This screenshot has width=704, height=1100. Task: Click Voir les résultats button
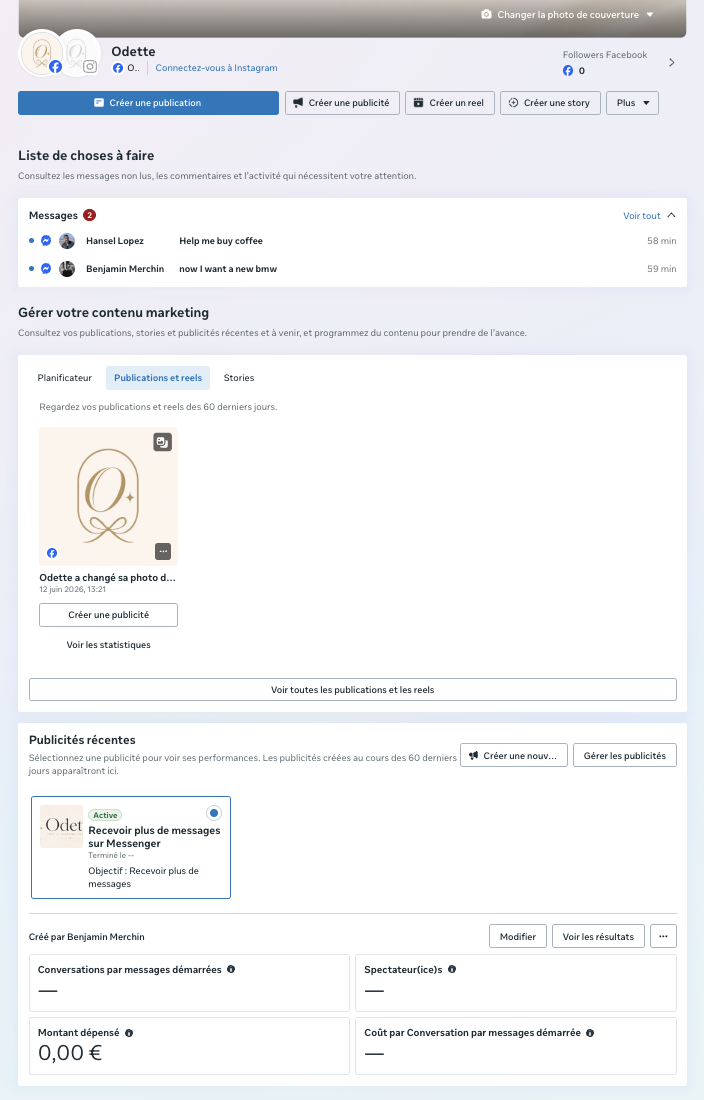(598, 937)
